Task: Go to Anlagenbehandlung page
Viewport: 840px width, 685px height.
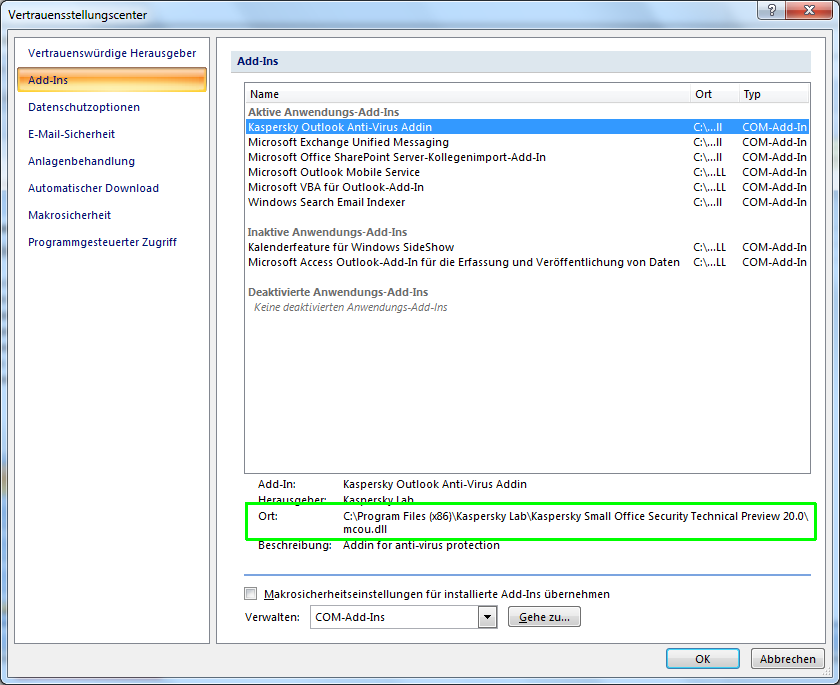Action: coord(81,161)
